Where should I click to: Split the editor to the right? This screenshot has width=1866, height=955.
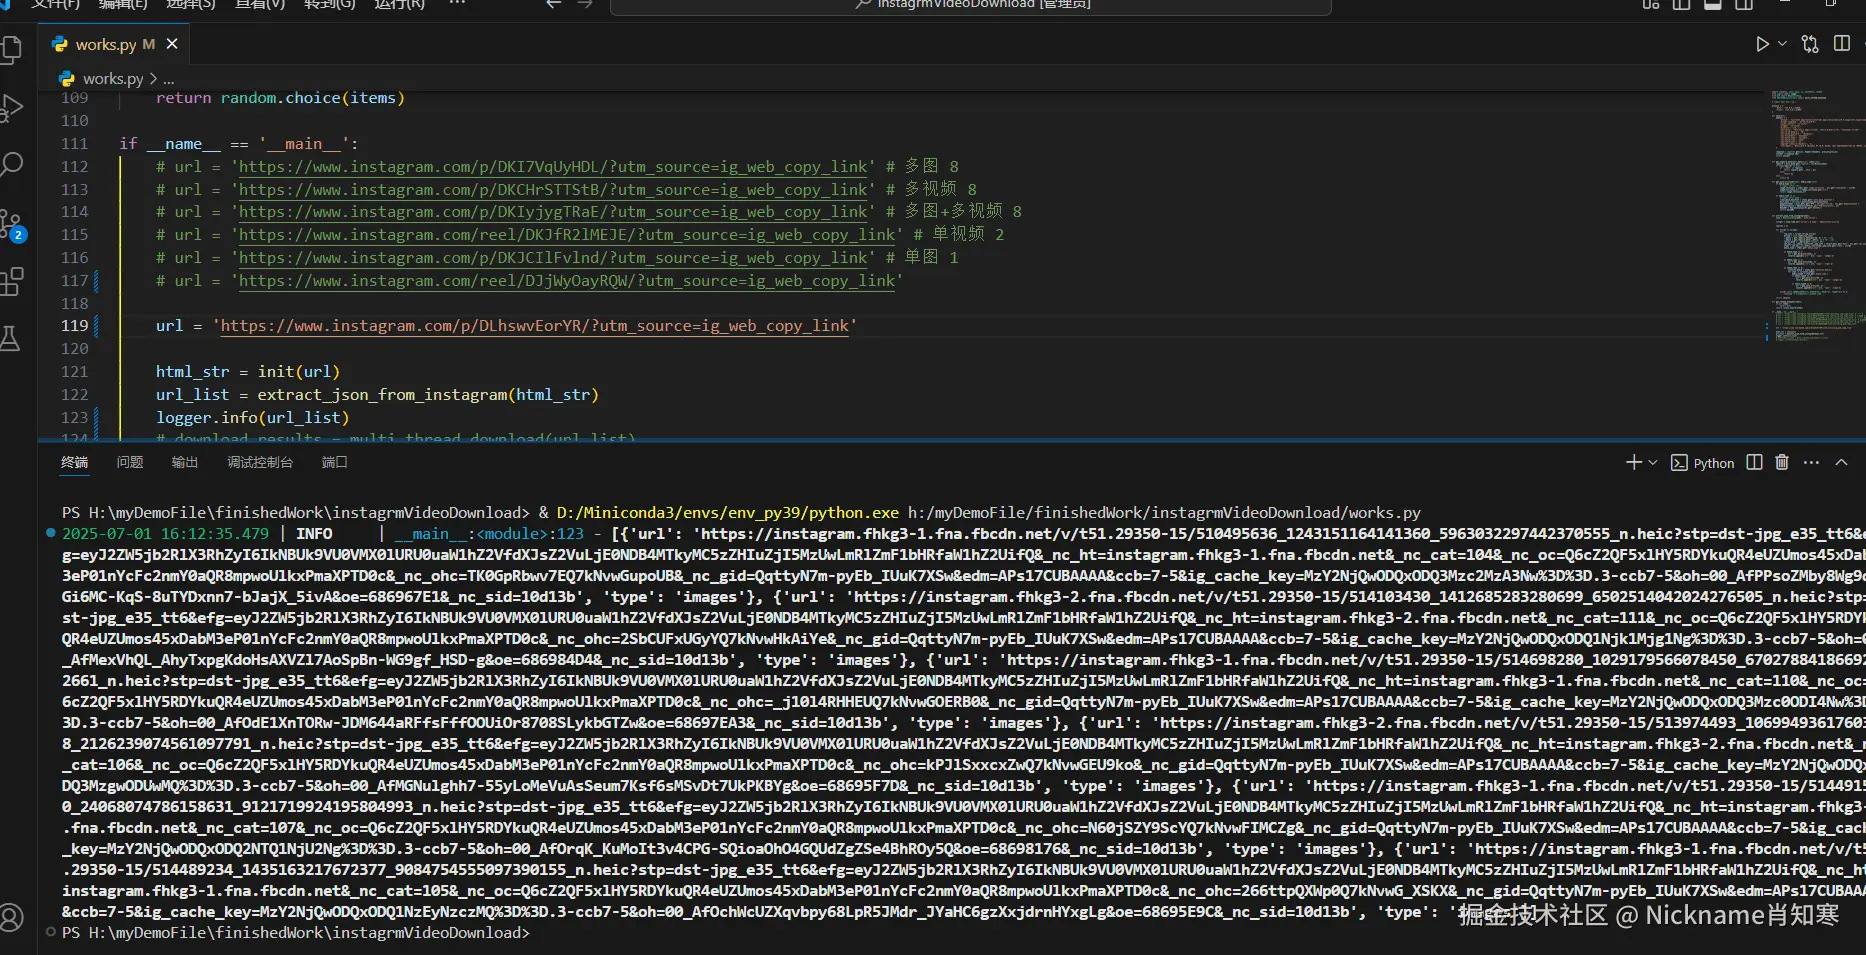coord(1842,44)
